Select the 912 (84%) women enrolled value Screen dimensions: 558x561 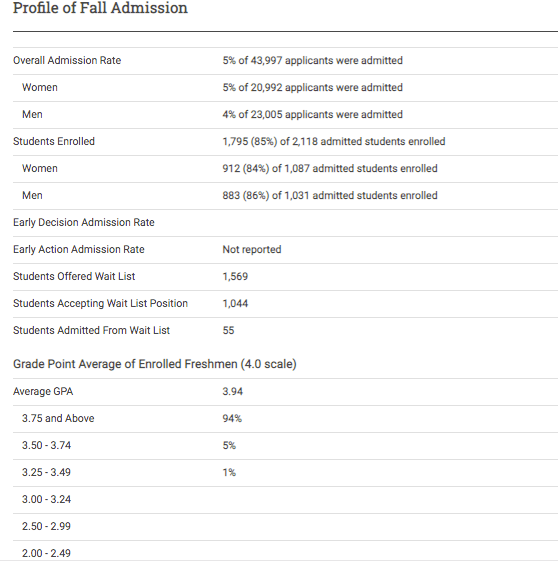[x=329, y=169]
